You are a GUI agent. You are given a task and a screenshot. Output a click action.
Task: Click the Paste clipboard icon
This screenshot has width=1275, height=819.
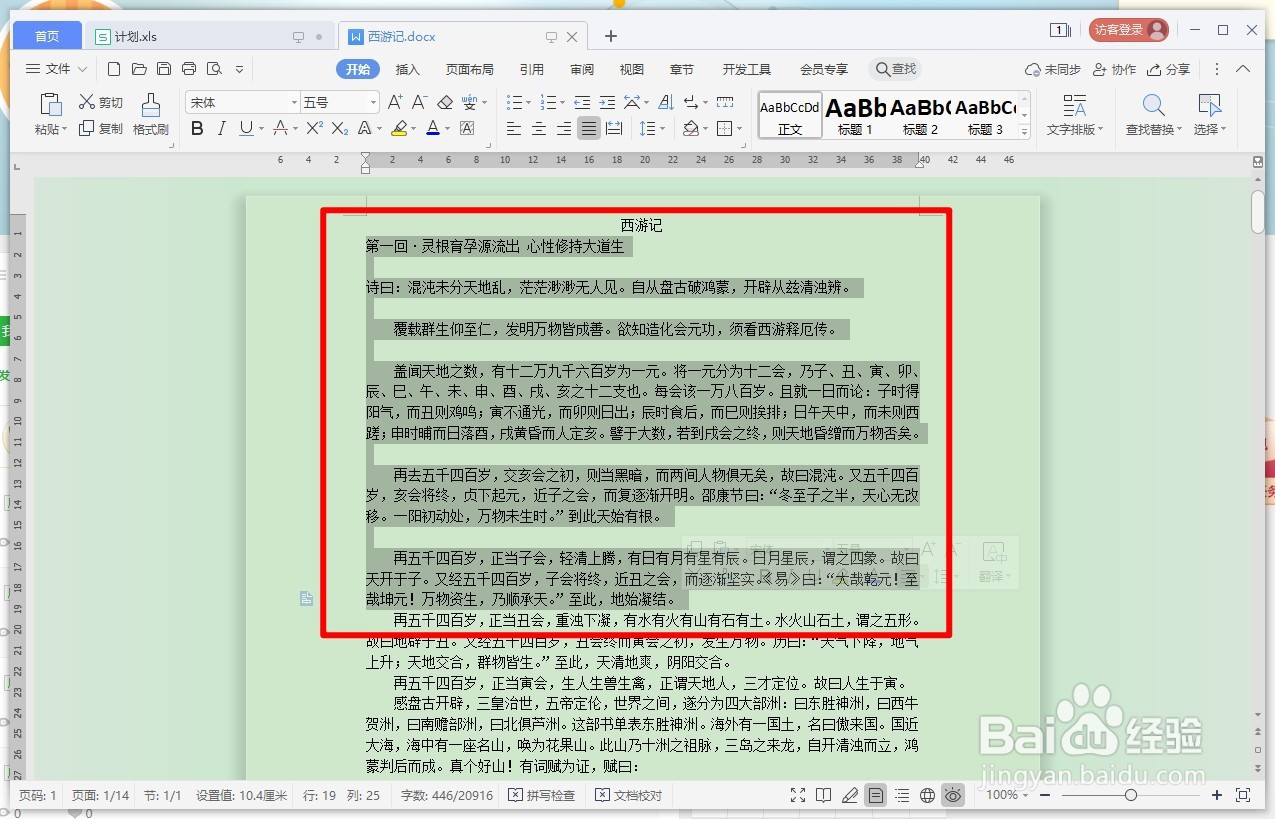click(x=49, y=104)
